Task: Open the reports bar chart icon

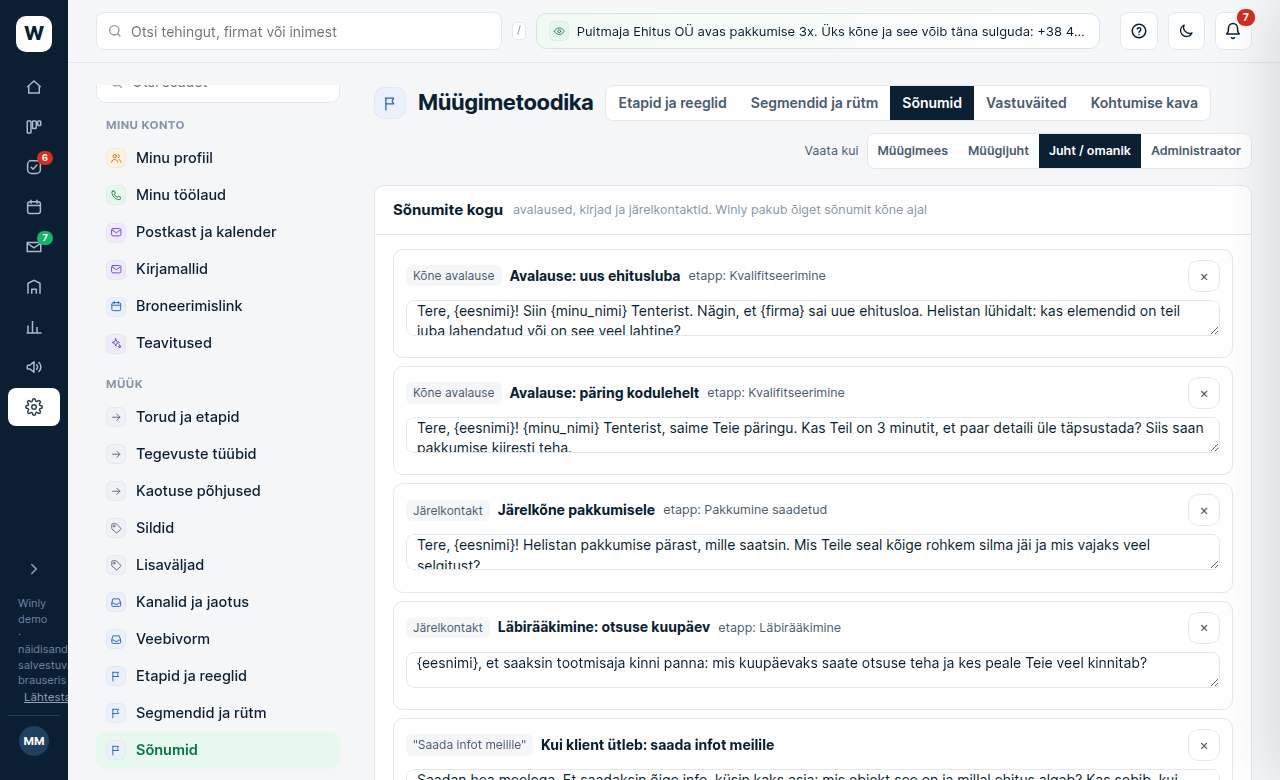Action: pos(34,327)
